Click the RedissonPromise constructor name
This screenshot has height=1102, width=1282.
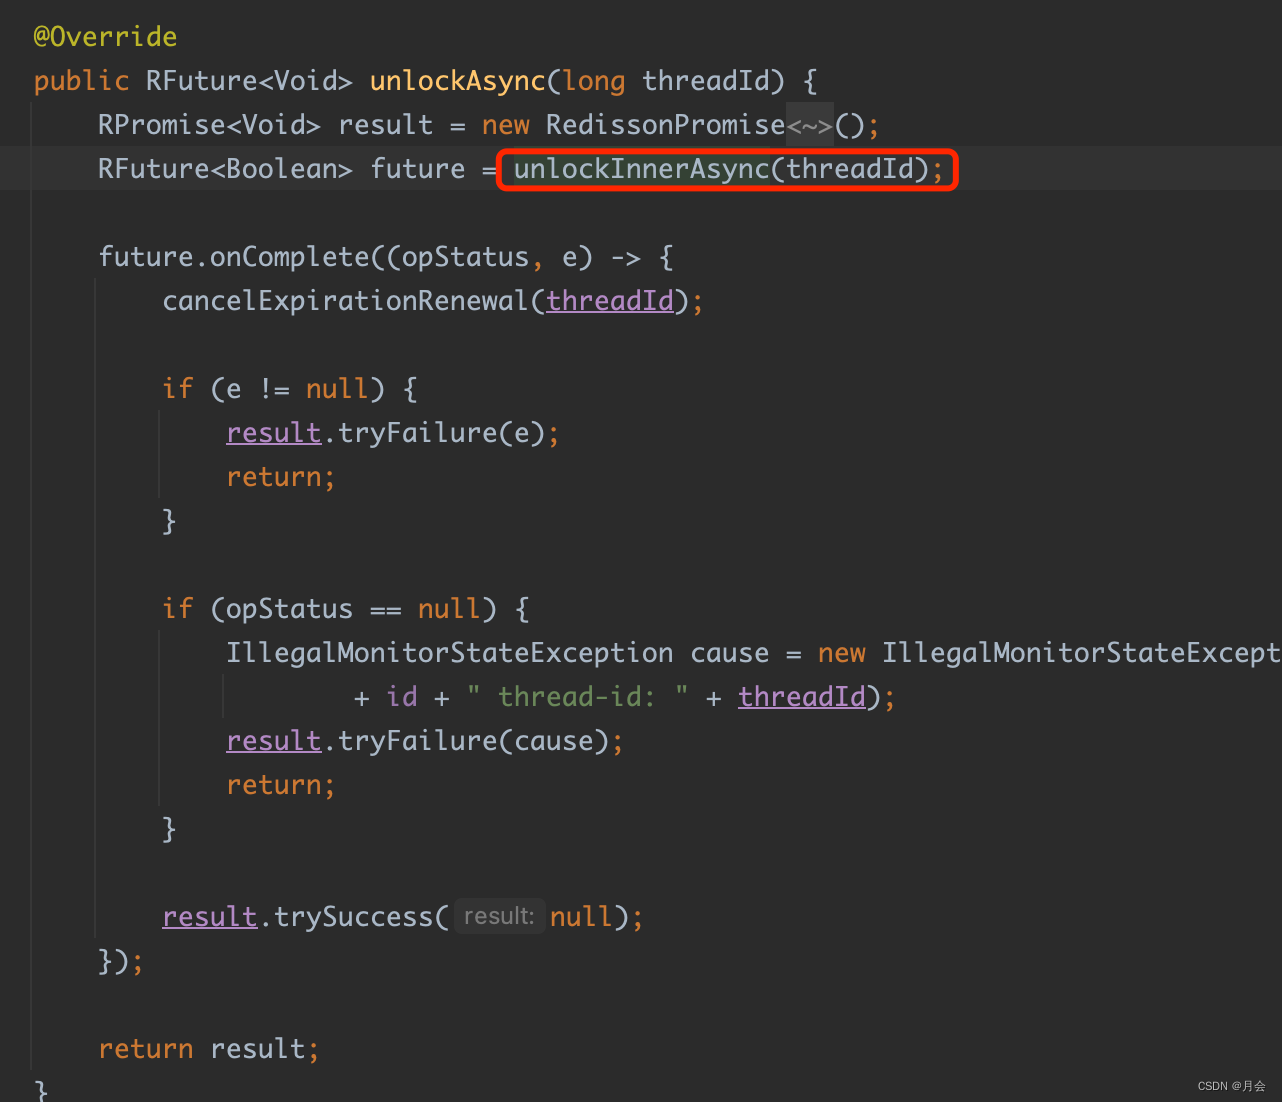click(x=665, y=125)
